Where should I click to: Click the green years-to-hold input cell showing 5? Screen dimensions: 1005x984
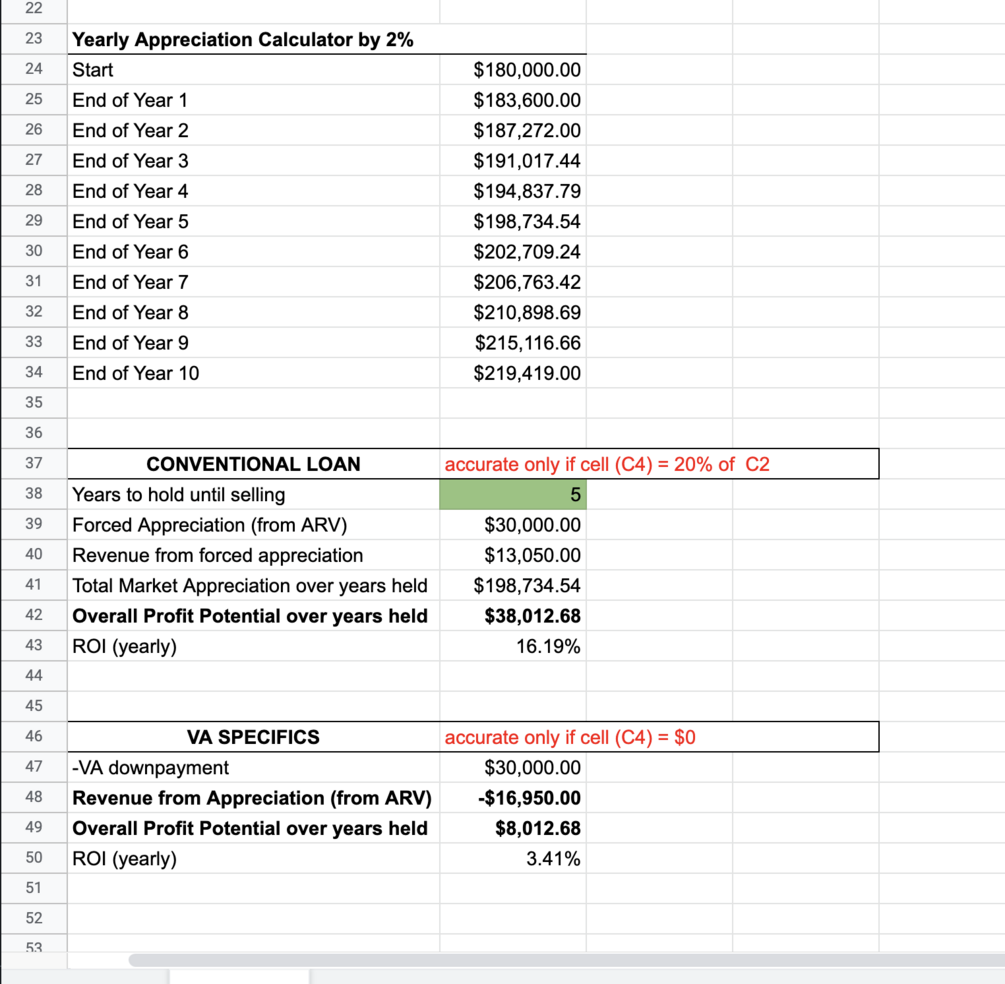(513, 494)
